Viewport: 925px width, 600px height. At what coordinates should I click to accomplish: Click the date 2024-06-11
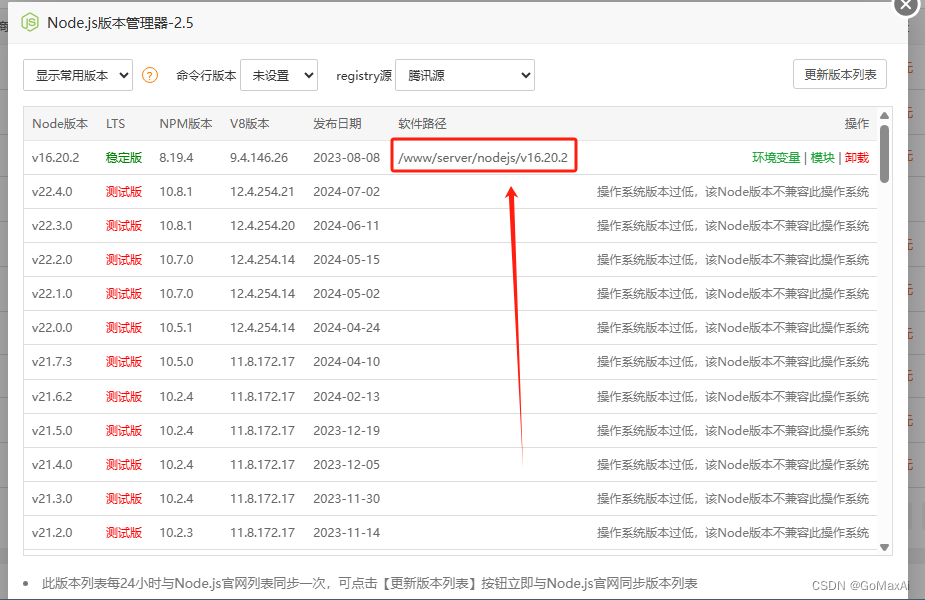click(346, 226)
